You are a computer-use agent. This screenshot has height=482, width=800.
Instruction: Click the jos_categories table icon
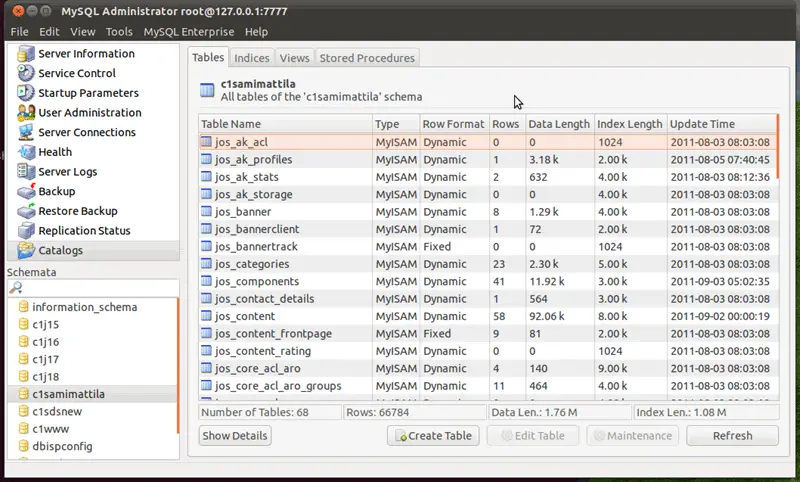206,264
